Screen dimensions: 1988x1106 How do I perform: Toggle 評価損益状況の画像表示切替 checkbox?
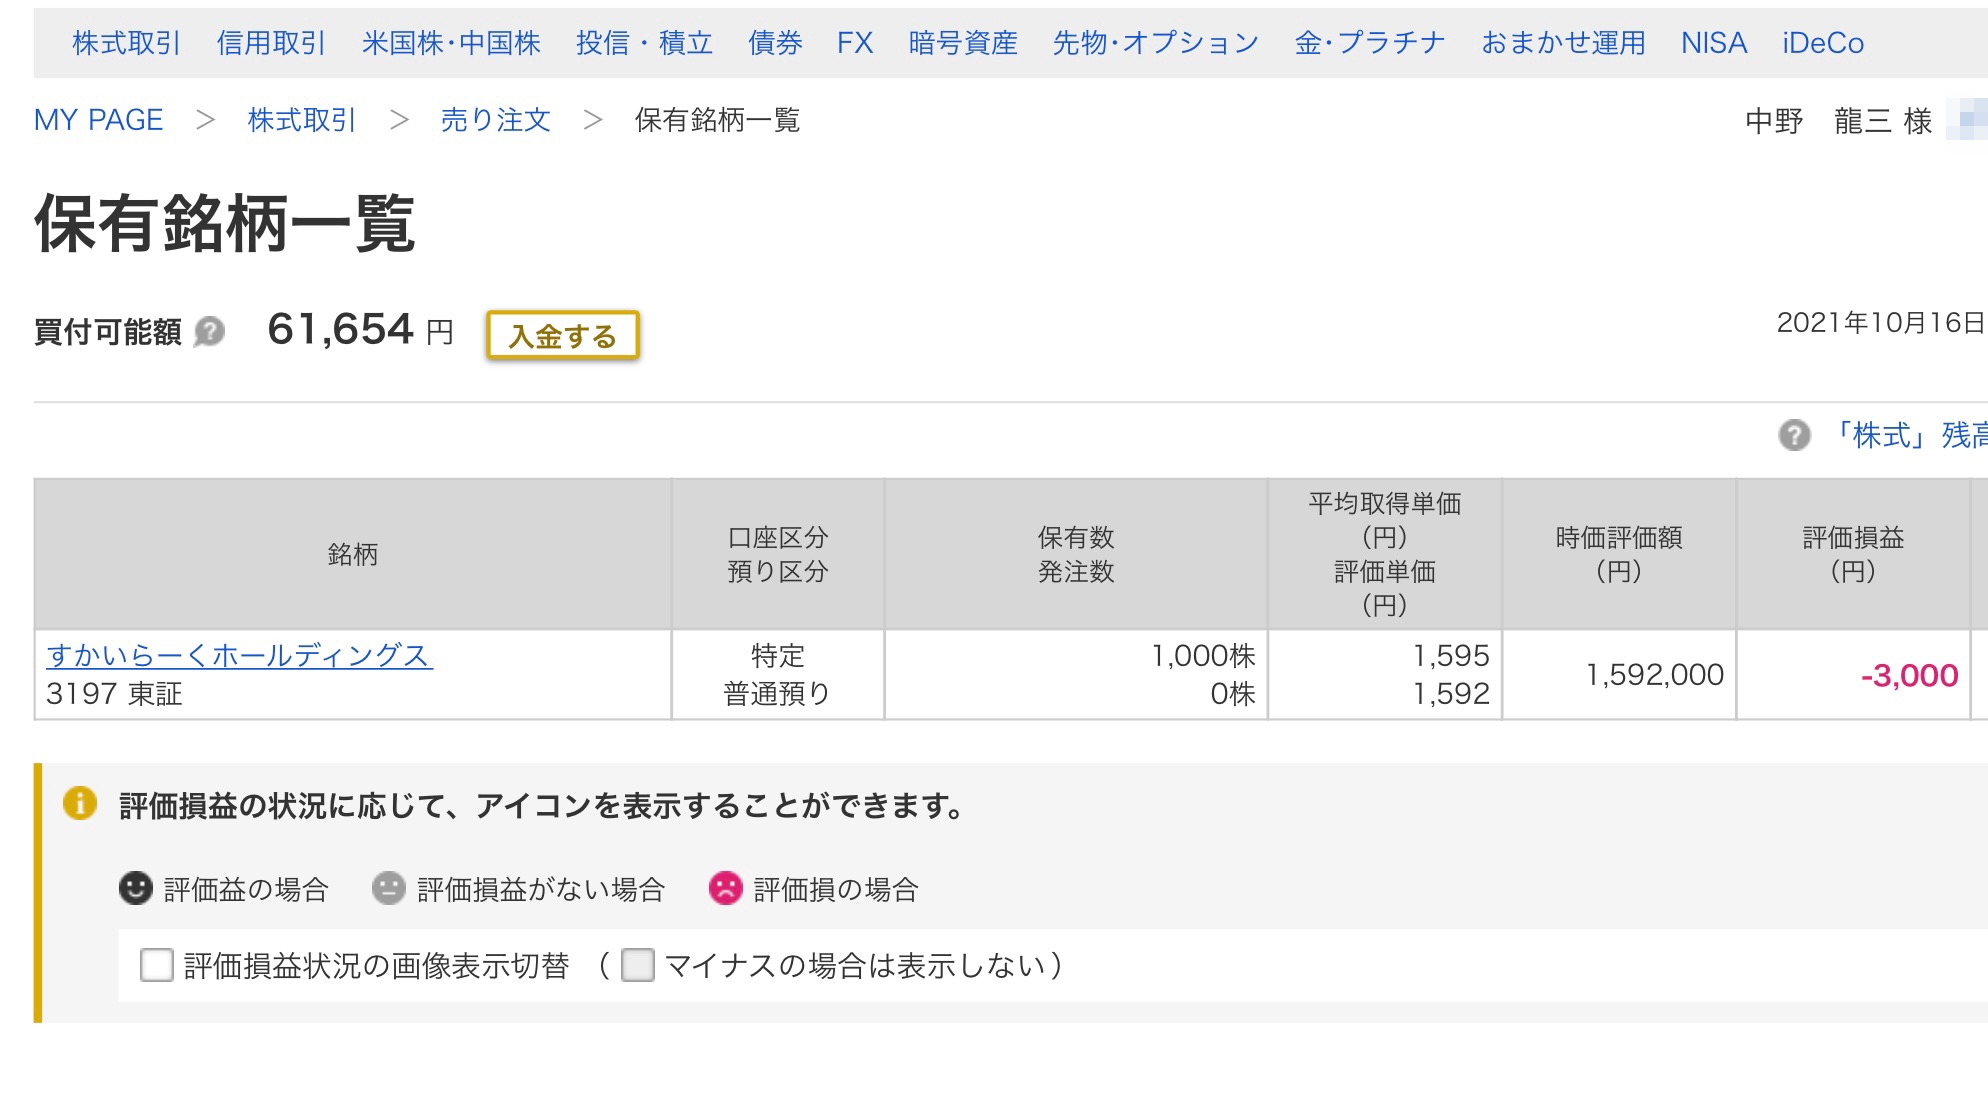click(x=157, y=965)
